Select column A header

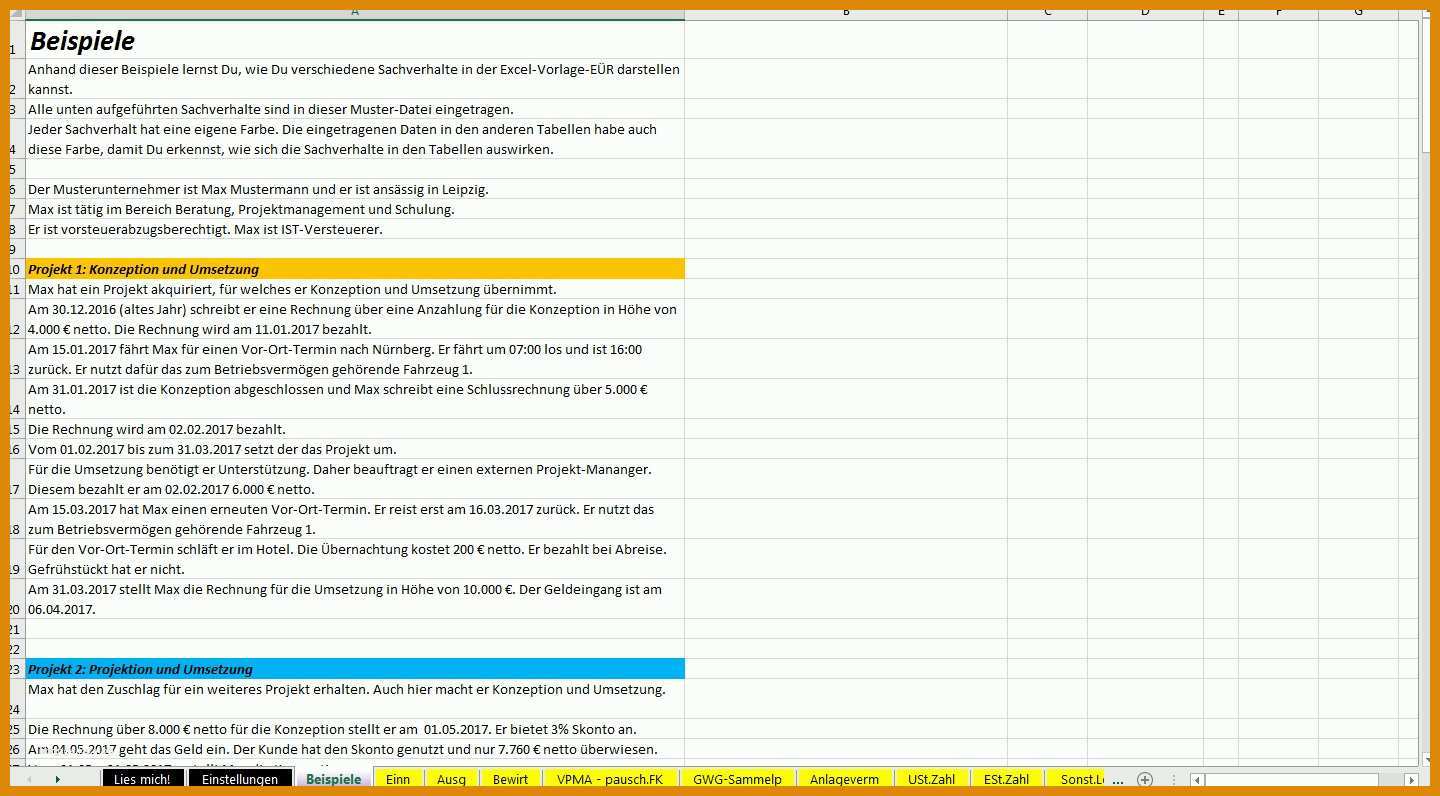[x=355, y=14]
